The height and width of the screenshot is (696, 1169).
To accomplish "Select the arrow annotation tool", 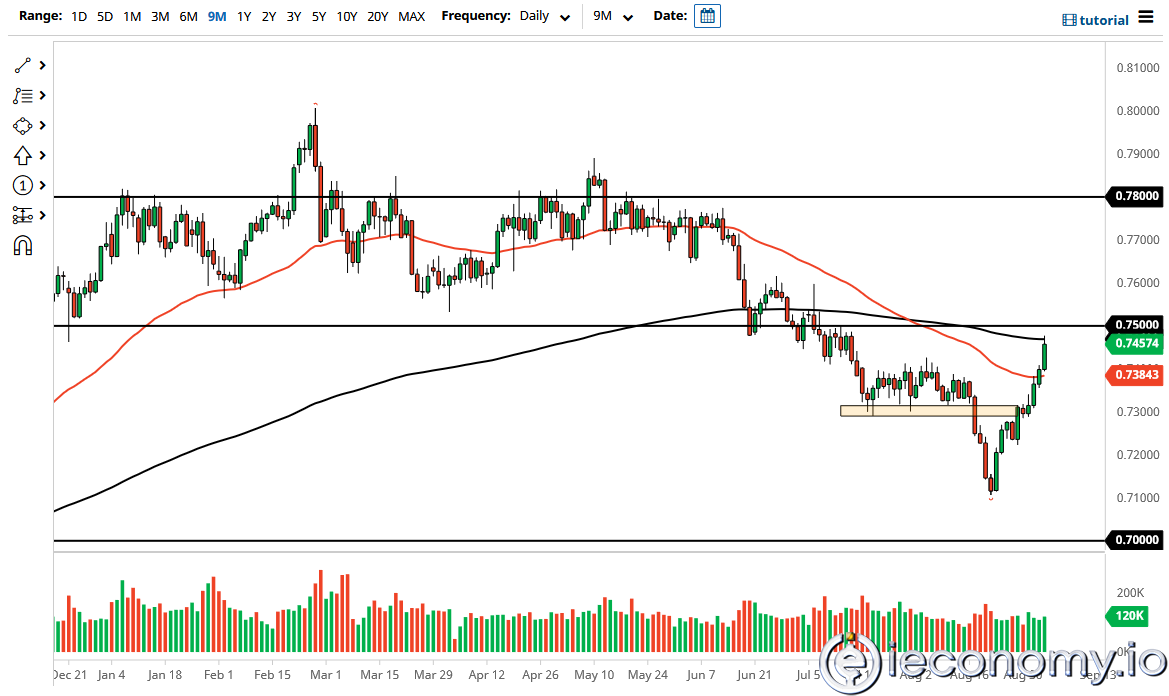I will (22, 155).
